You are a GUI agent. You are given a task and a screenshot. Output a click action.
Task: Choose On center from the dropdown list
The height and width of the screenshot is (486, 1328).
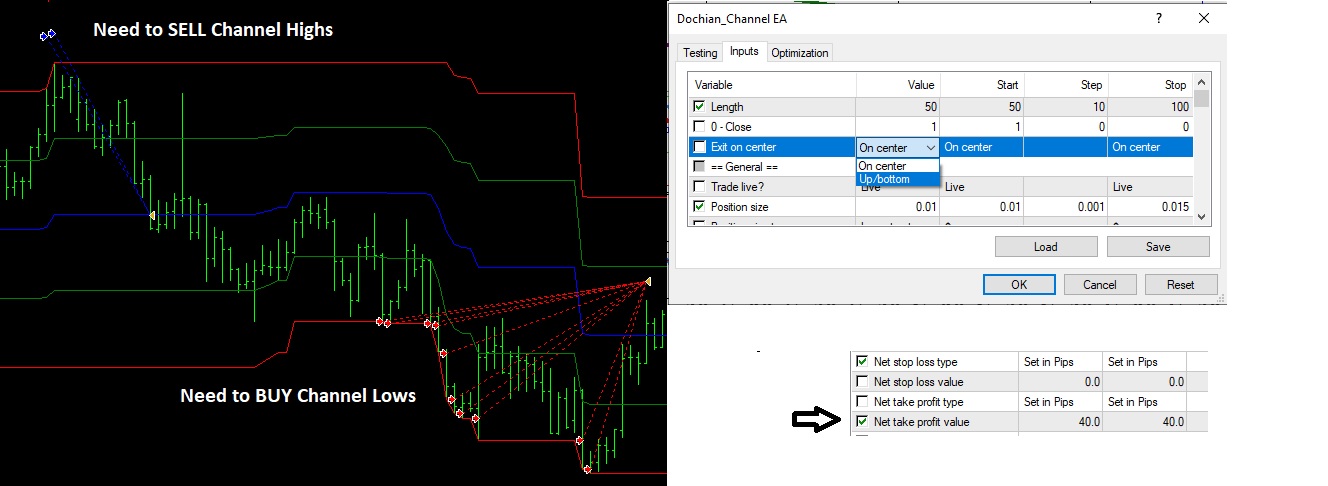898,166
